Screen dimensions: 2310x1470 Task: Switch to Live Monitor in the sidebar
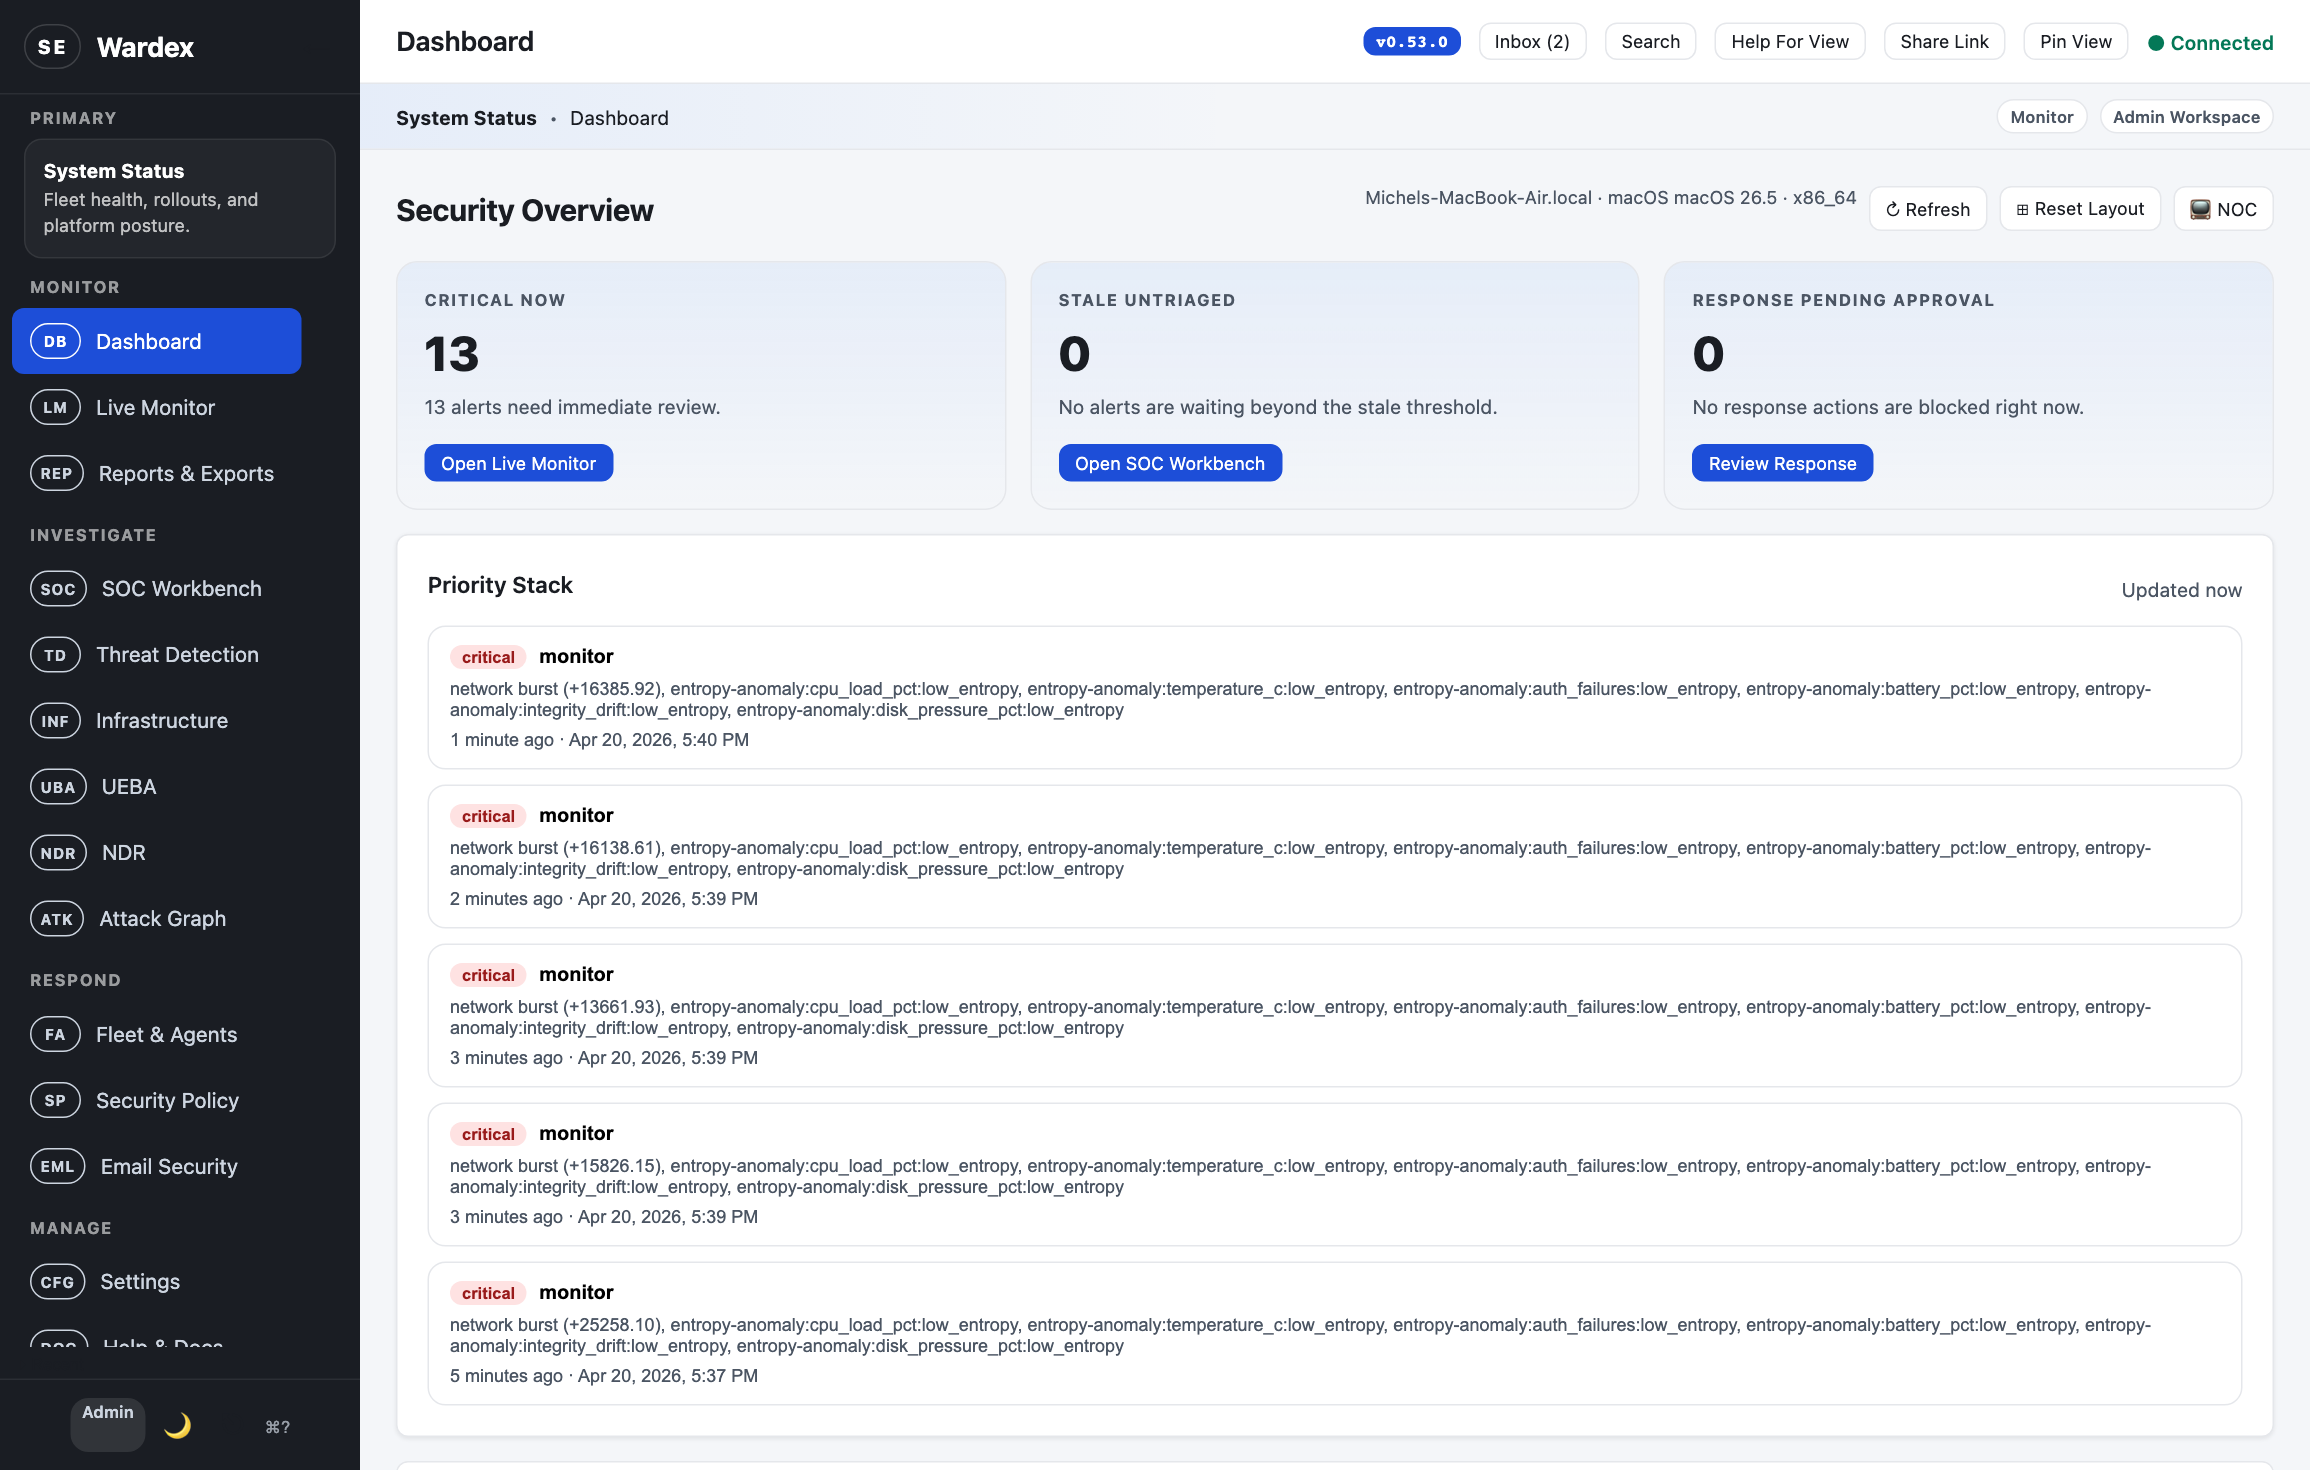[x=155, y=407]
